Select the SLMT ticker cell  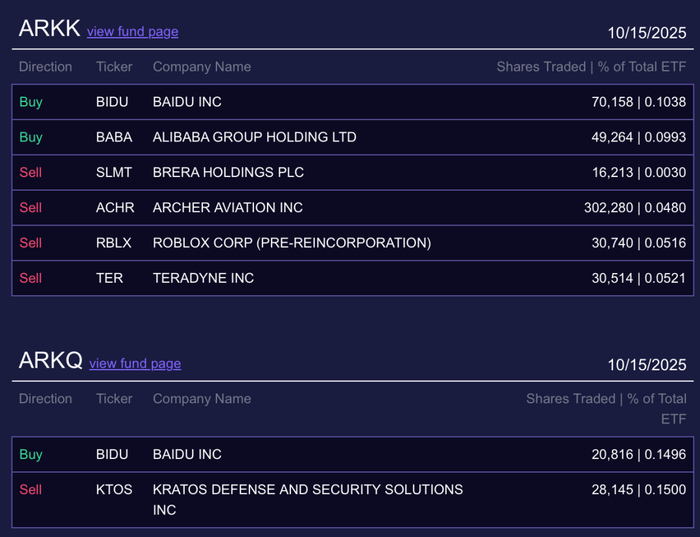click(x=114, y=172)
